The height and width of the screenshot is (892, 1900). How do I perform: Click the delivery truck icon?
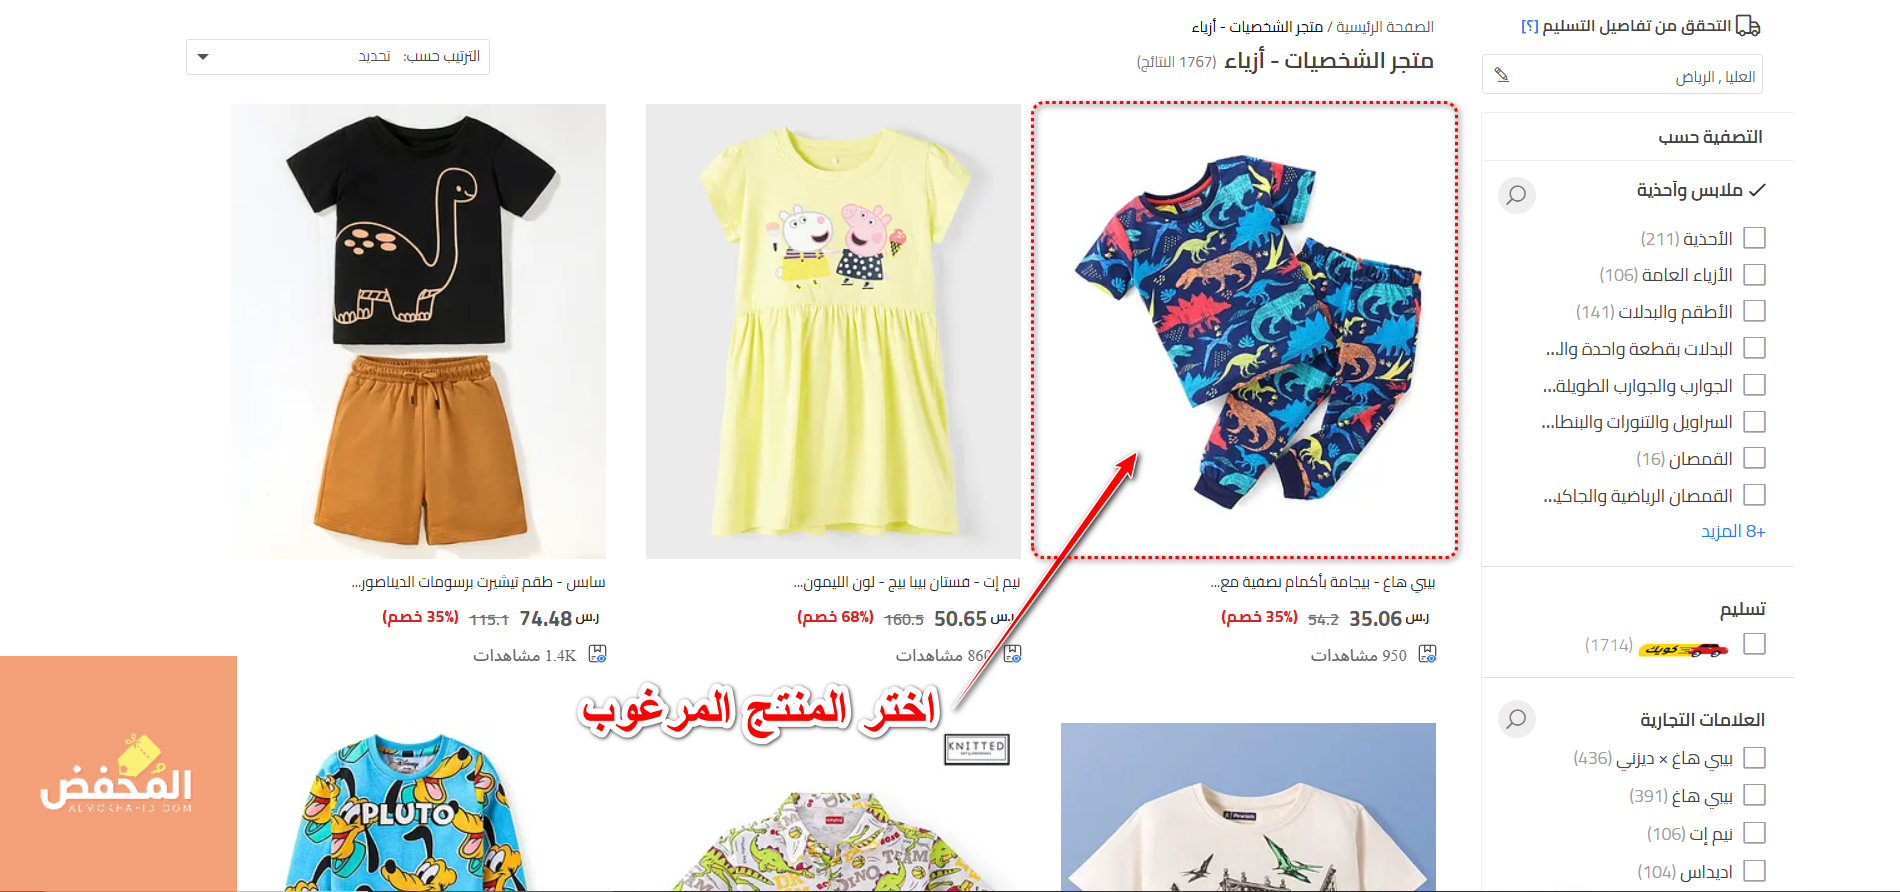click(x=1748, y=26)
